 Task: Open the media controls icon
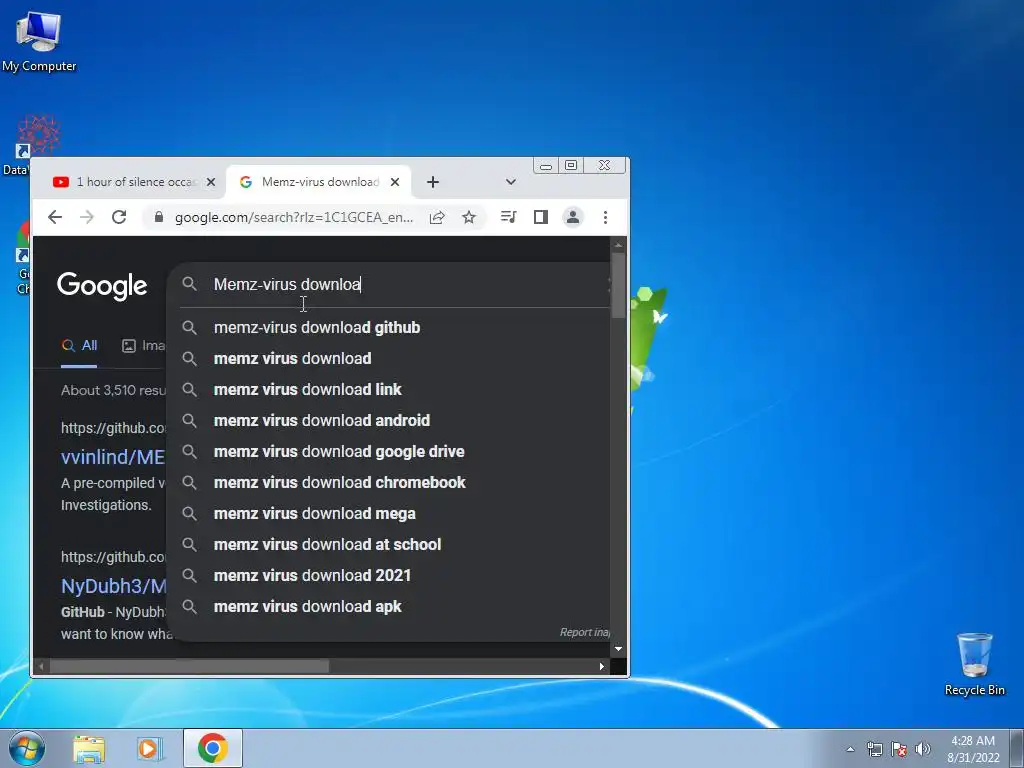click(508, 217)
